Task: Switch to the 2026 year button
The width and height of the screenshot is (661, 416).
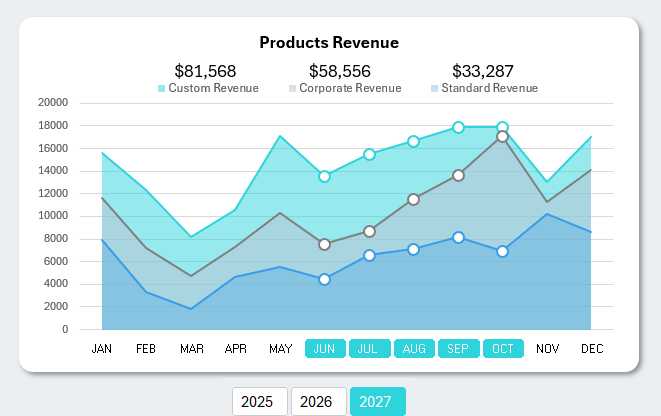Action: click(318, 402)
